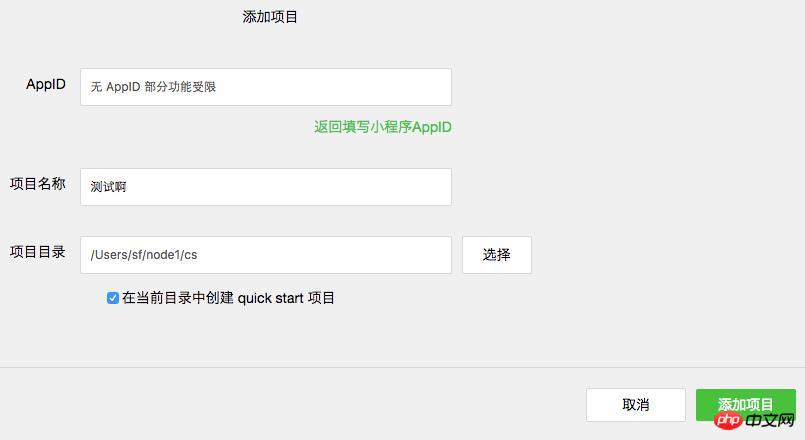Cancel with the 取消 button

pyautogui.click(x=636, y=405)
